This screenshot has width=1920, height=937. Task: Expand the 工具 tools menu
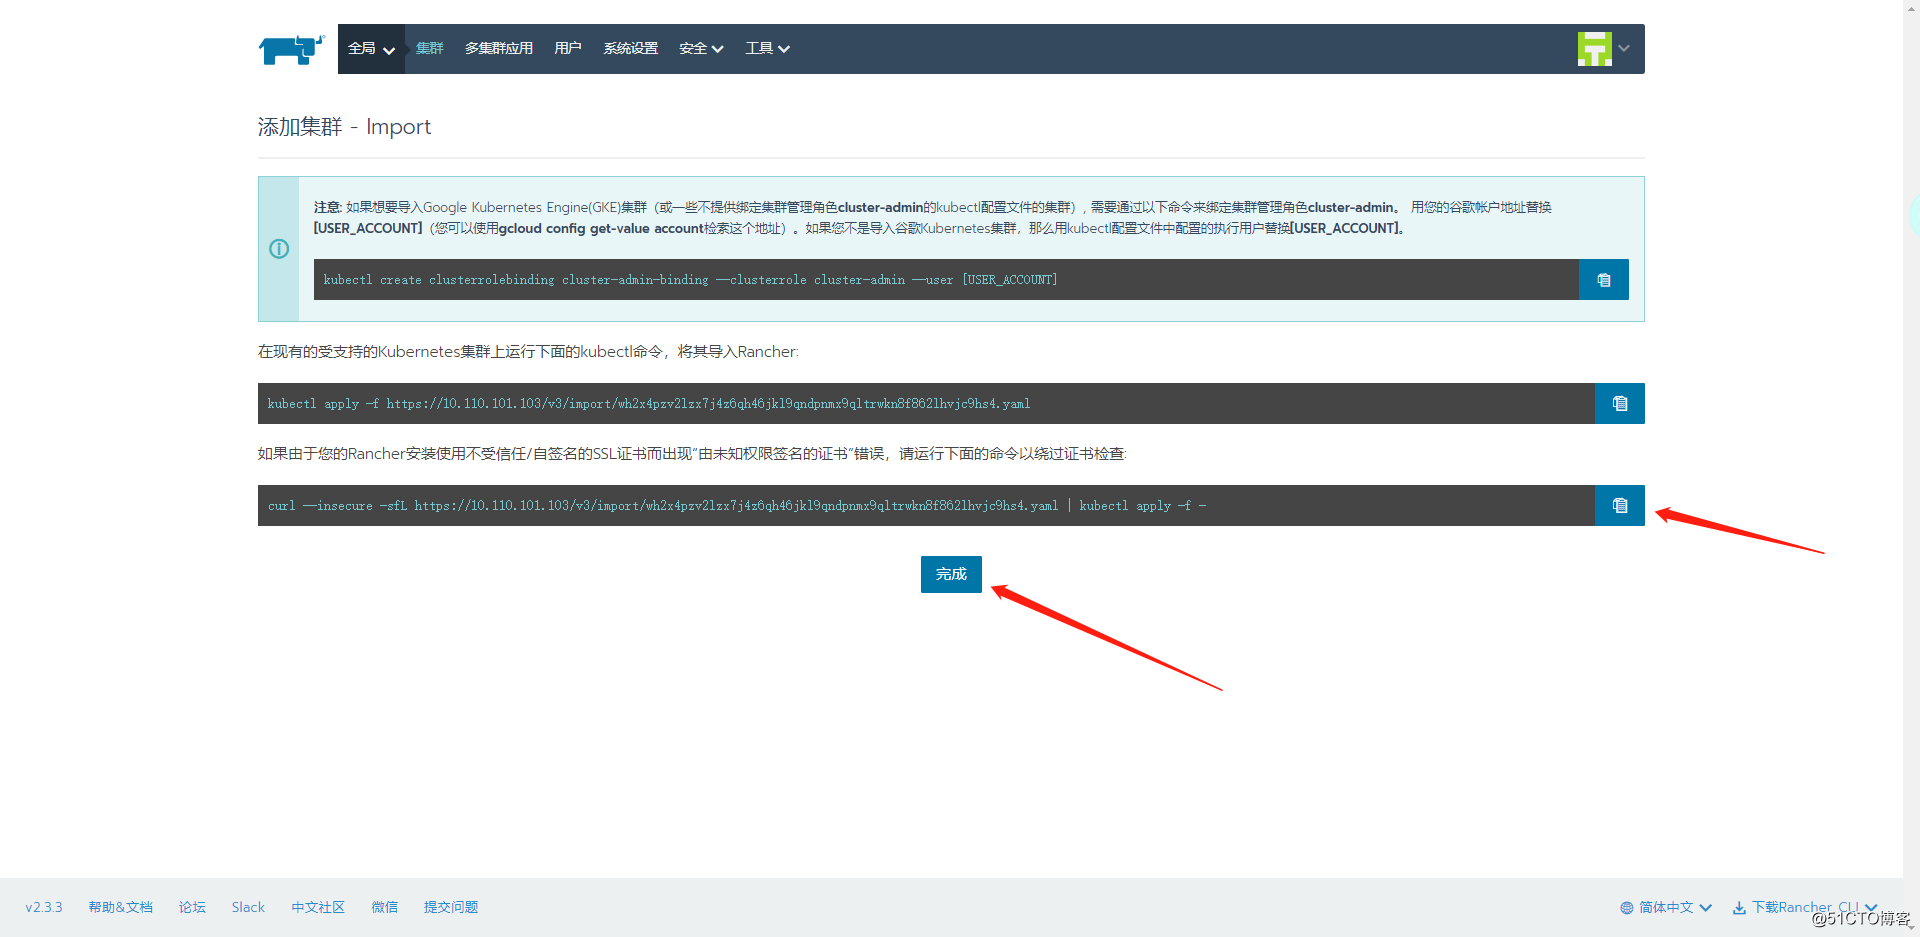coord(767,49)
